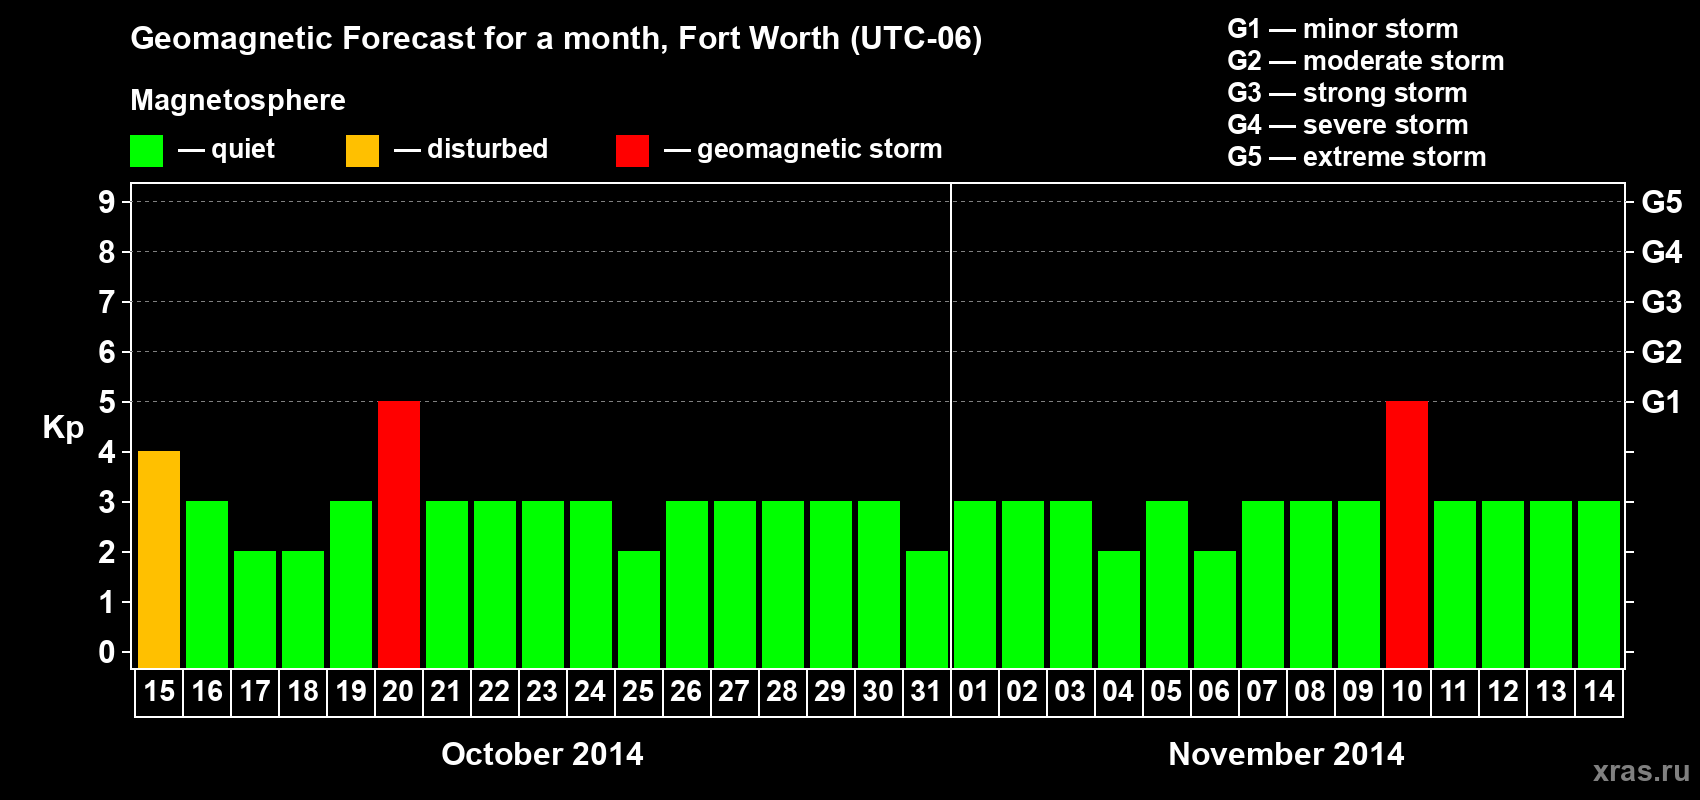The height and width of the screenshot is (800, 1700).
Task: Click the green bar for November 04
Action: click(x=1119, y=609)
